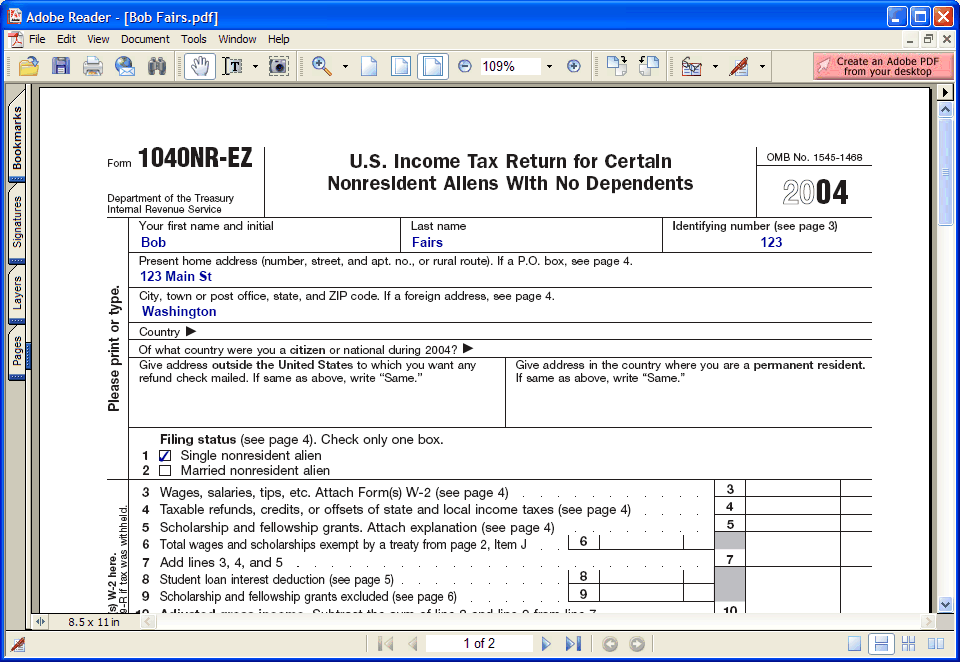Open the Bookmarks side tab
The width and height of the screenshot is (960, 662).
17,137
